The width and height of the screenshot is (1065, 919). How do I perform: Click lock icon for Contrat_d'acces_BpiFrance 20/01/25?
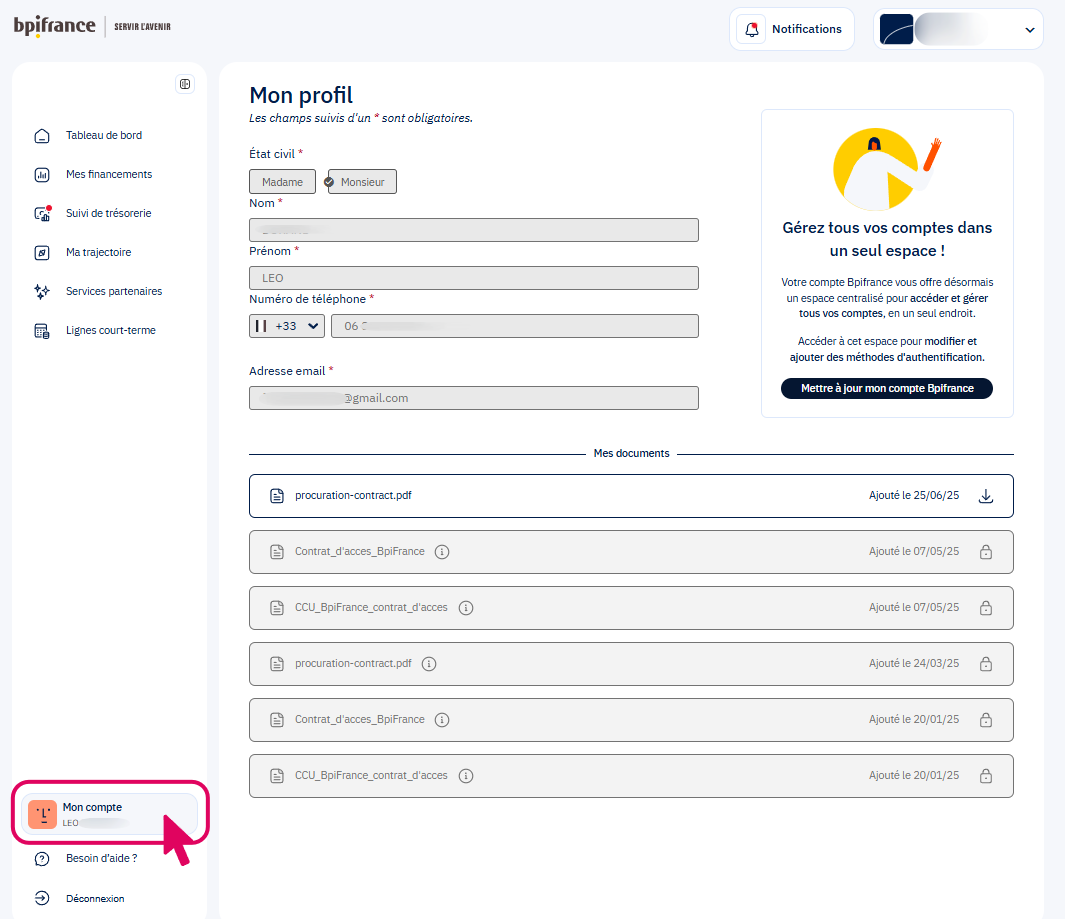986,720
